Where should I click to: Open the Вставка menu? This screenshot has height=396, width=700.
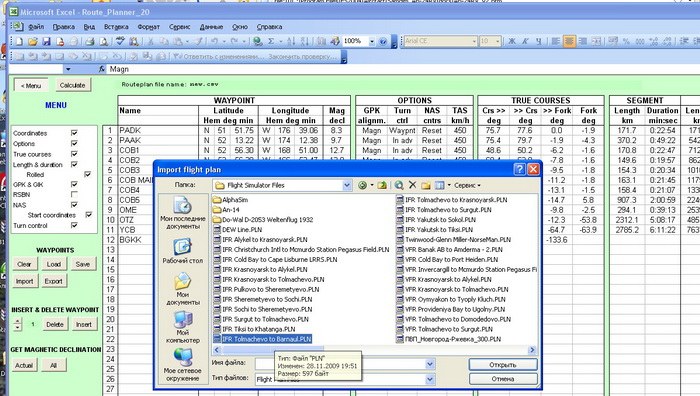point(116,27)
